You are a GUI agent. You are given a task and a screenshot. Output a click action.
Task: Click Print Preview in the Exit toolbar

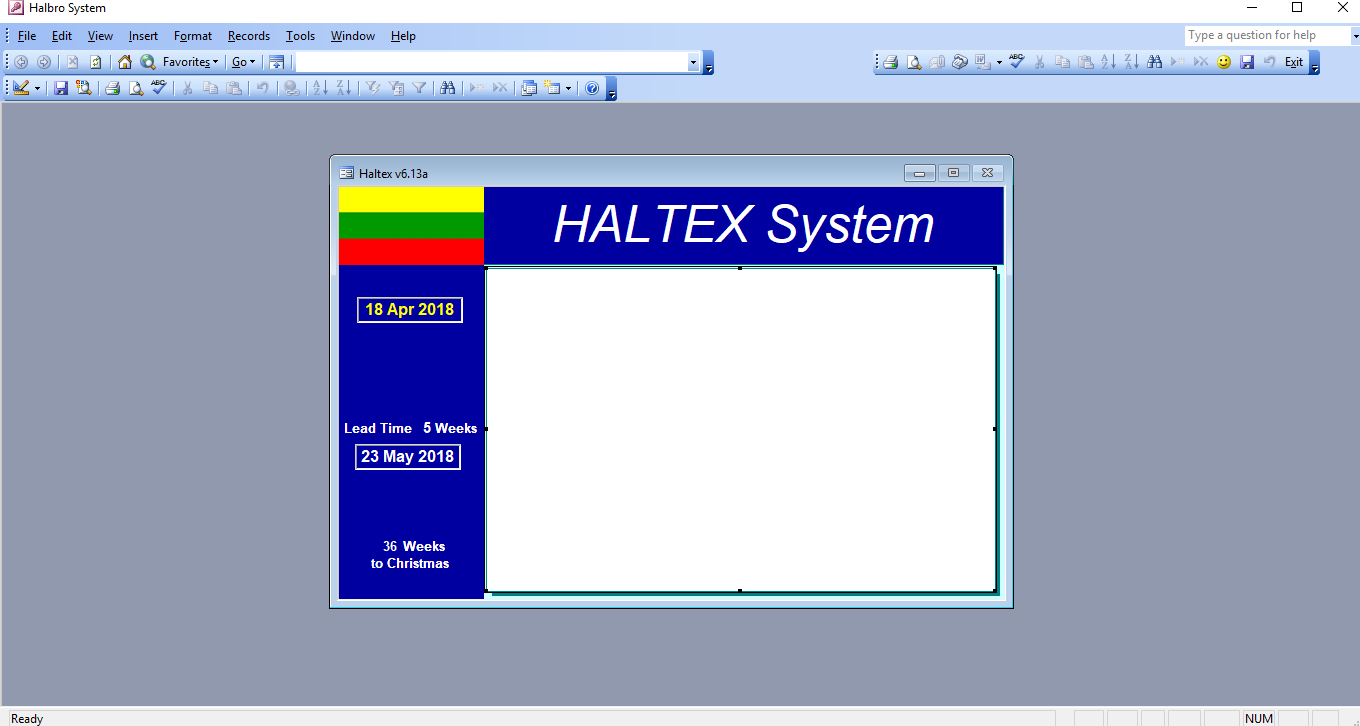pos(914,62)
